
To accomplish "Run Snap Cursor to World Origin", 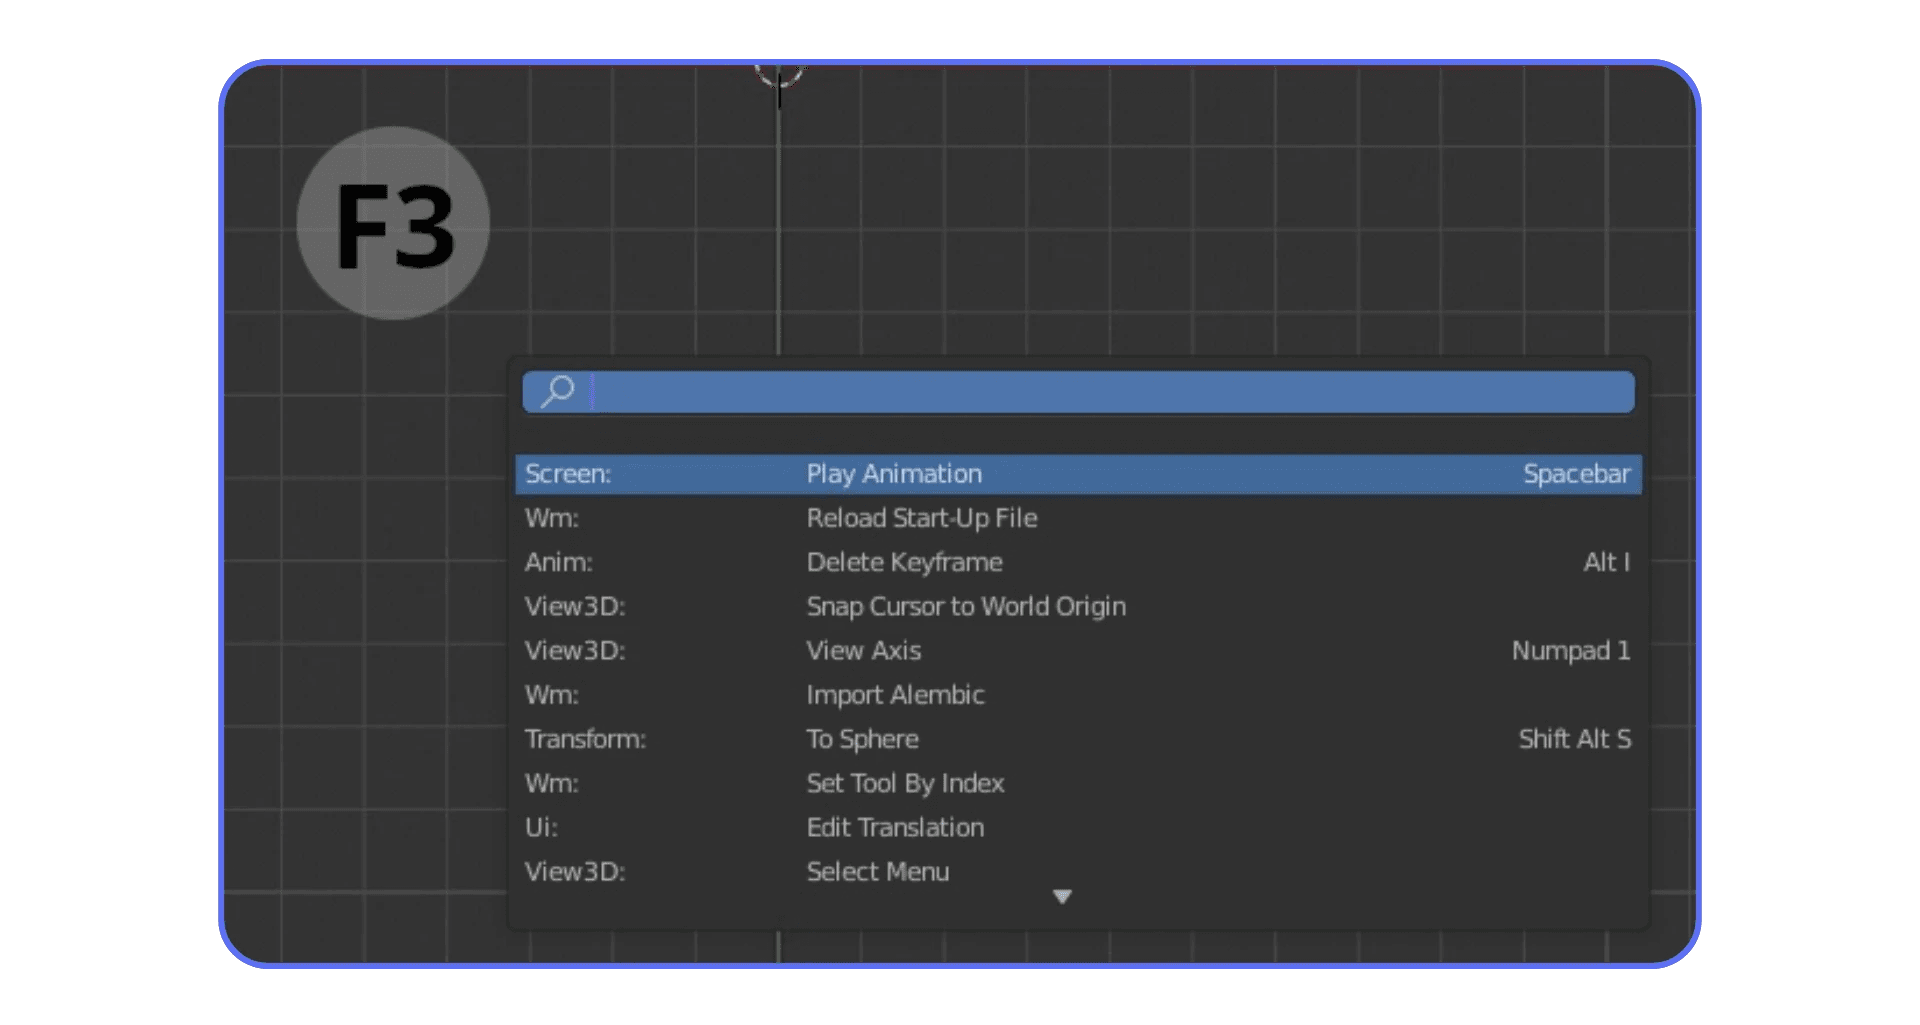I will [966, 606].
